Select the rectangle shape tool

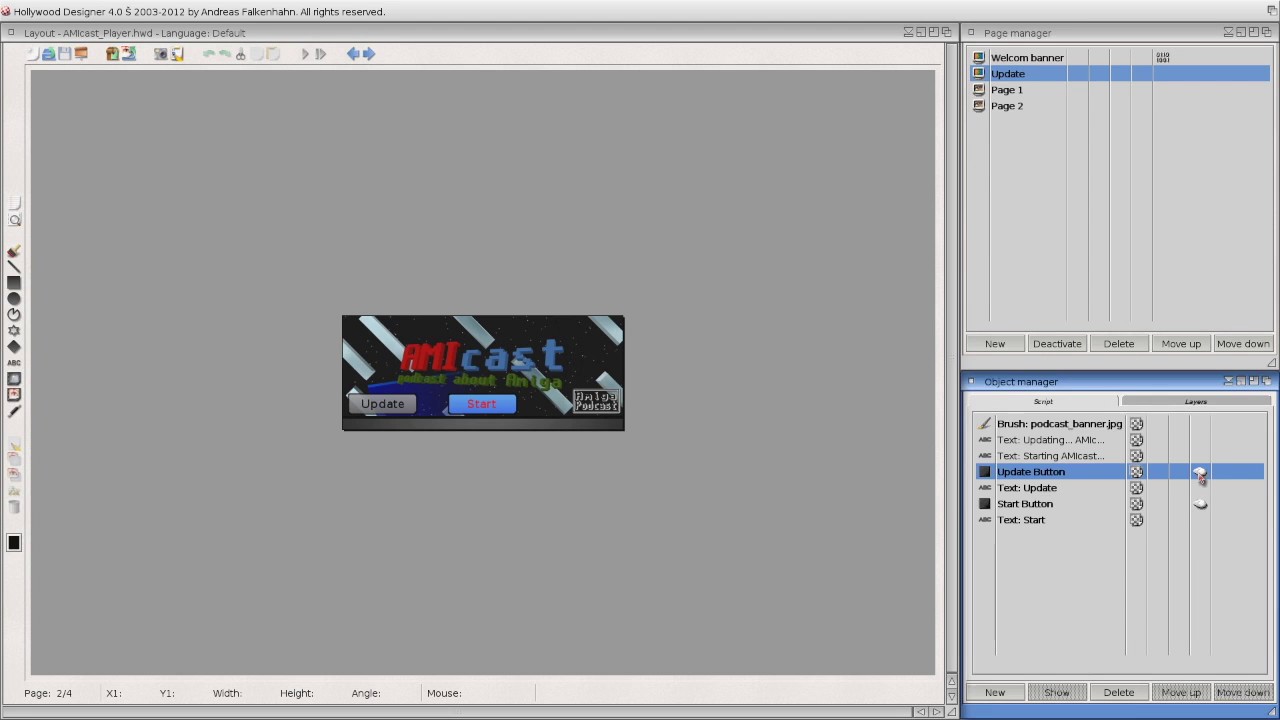[x=14, y=284]
